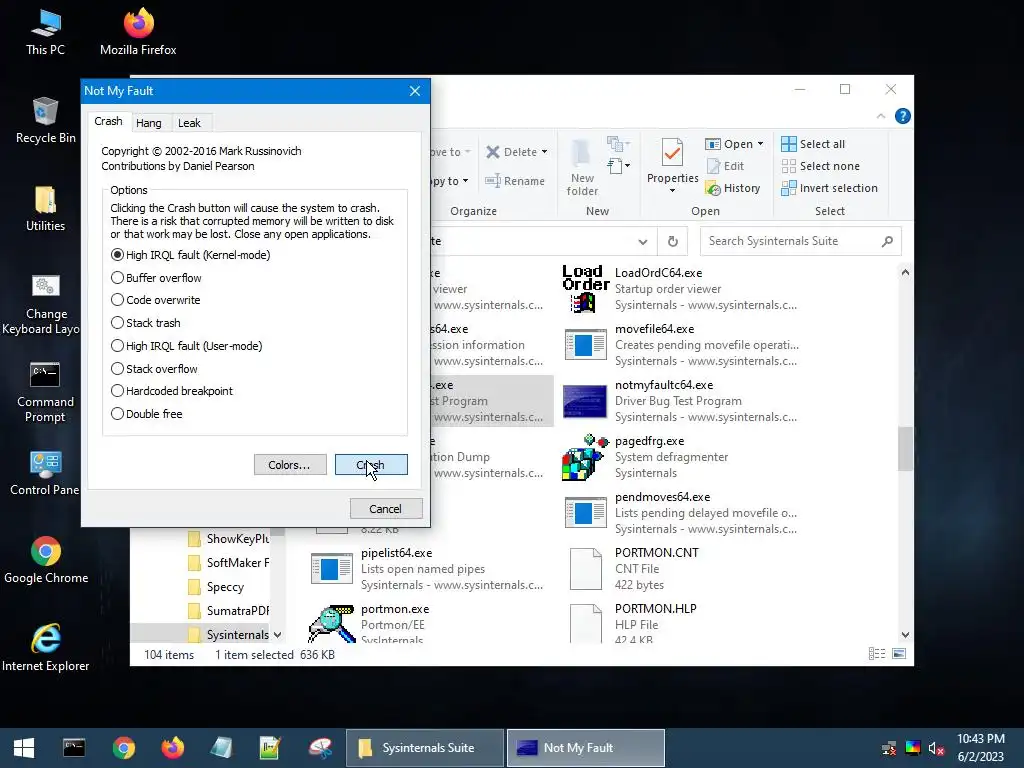Open Properties via checkmark icon
The height and width of the screenshot is (768, 1024).
[672, 153]
